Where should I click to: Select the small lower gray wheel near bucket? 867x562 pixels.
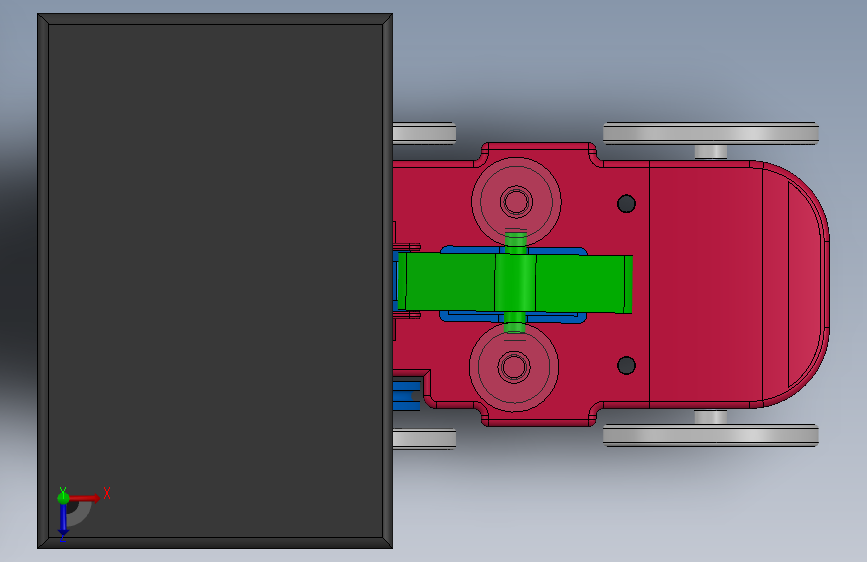(x=424, y=439)
